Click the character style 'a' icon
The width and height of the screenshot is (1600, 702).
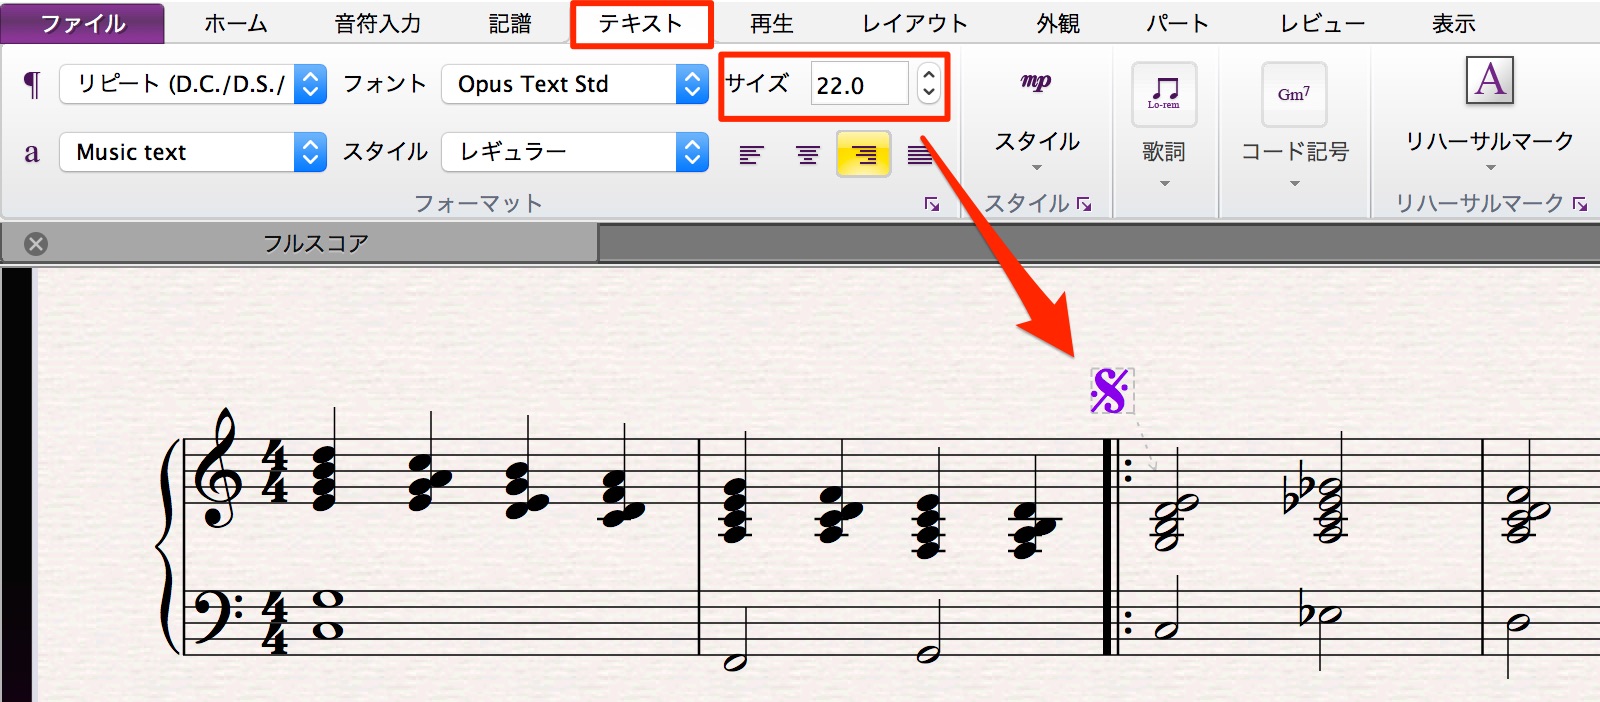pyautogui.click(x=32, y=152)
